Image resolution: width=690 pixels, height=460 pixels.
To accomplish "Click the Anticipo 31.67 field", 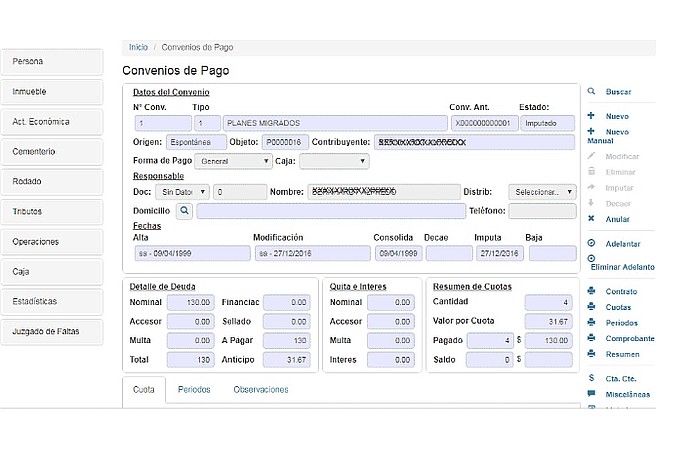I will [x=286, y=360].
